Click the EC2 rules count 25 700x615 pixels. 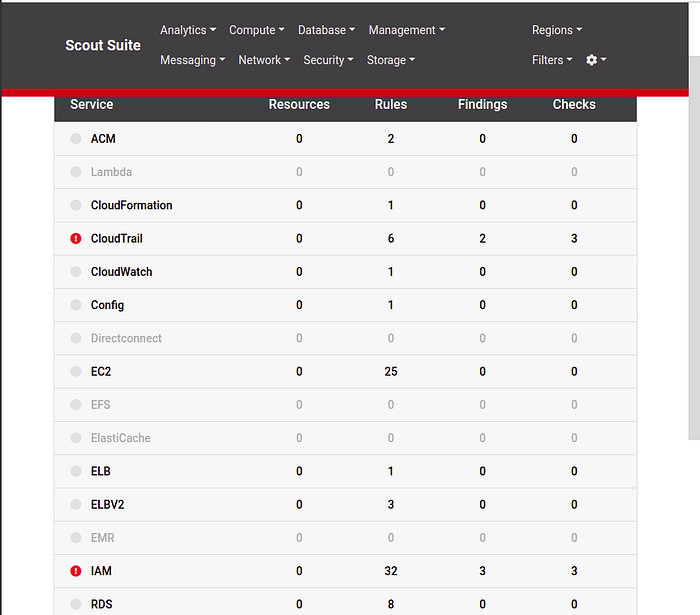tap(391, 371)
